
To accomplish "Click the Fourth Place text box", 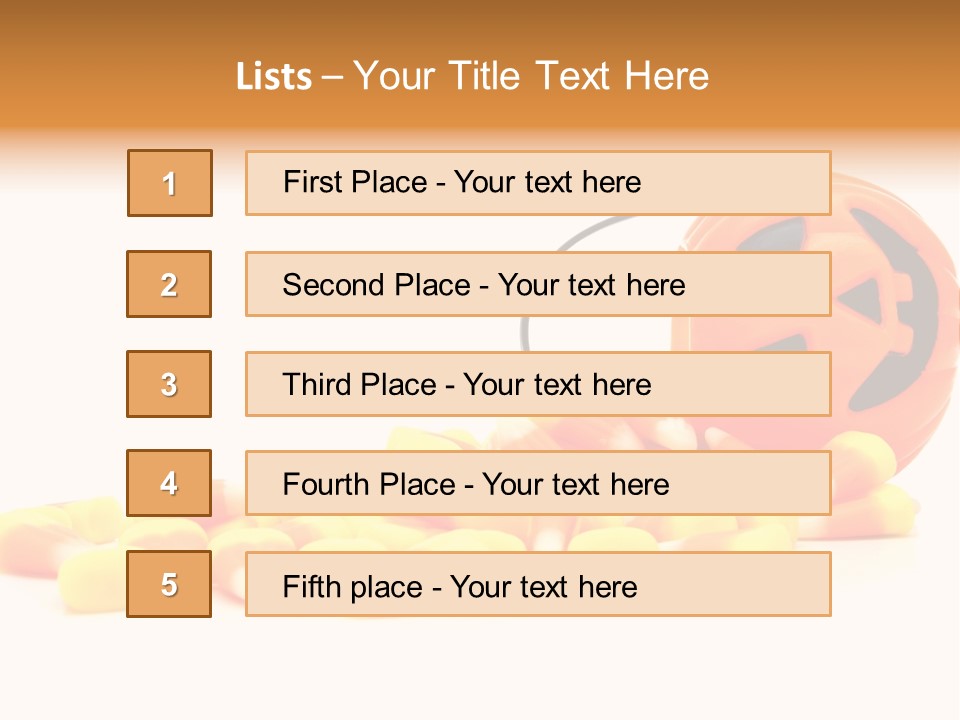I will click(x=538, y=484).
